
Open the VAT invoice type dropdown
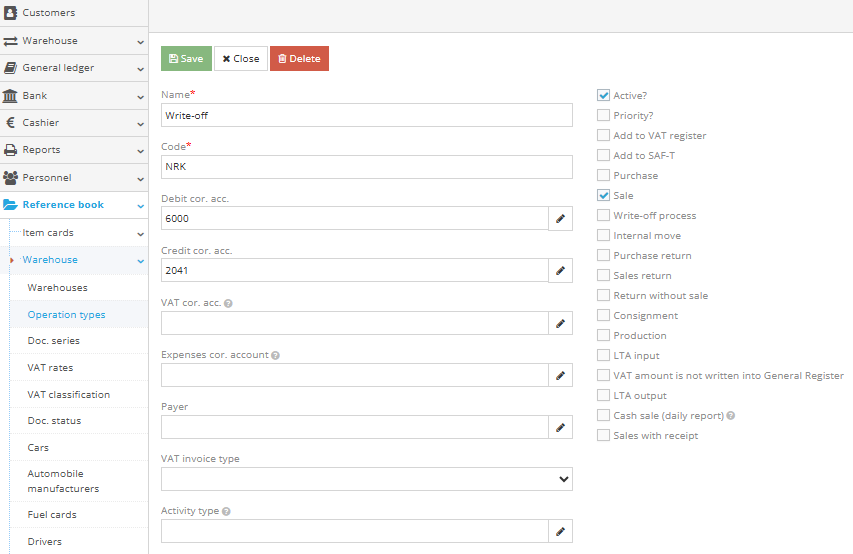pos(366,479)
